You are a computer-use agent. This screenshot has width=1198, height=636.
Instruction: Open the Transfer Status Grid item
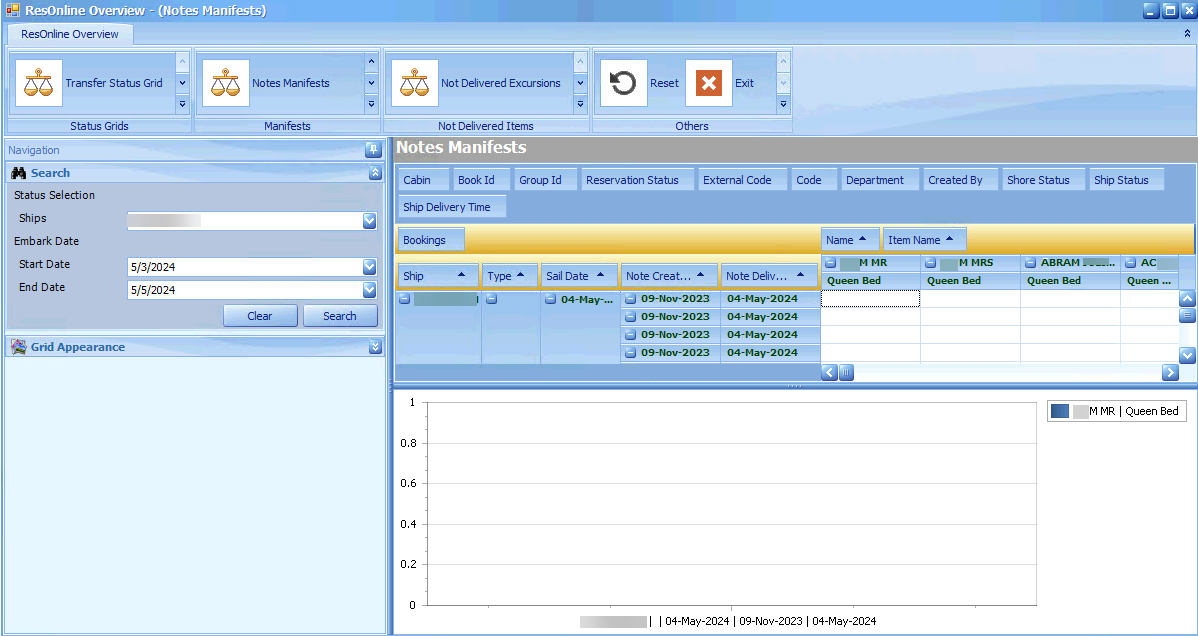click(x=90, y=83)
